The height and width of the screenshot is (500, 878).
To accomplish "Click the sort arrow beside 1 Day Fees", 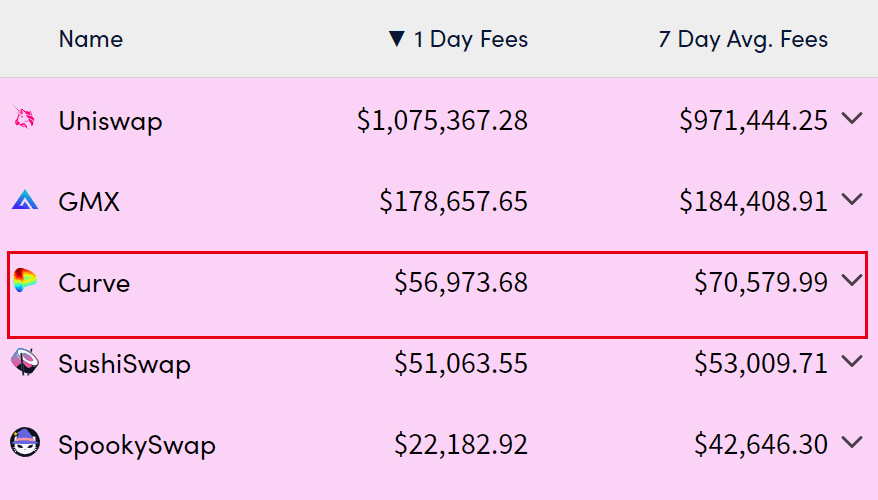I will (396, 39).
